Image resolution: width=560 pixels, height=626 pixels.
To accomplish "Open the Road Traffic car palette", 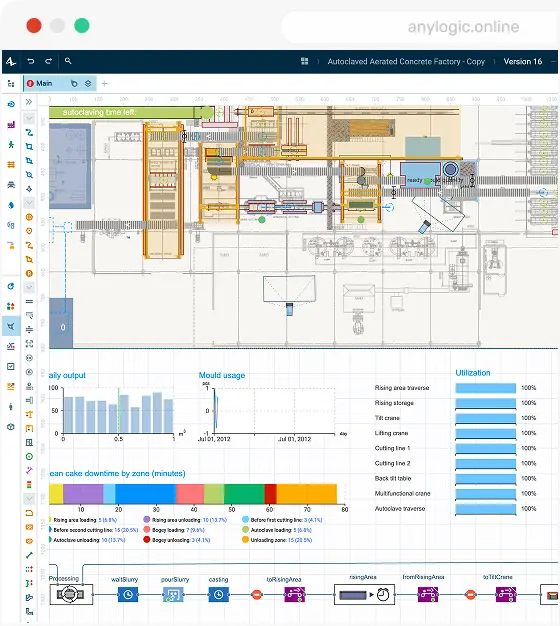I will (x=11, y=184).
